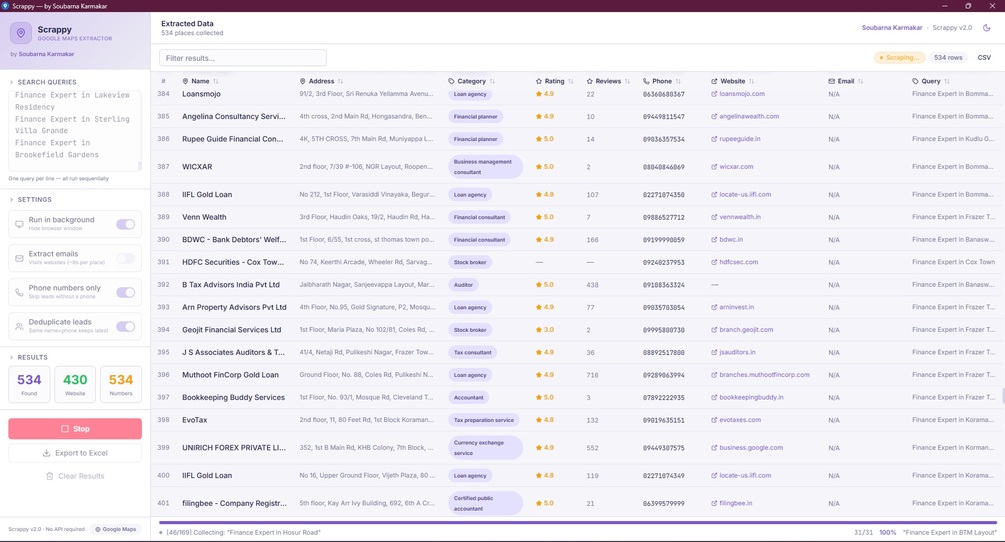Click the phone icon beside Phone numbers only

click(19, 292)
